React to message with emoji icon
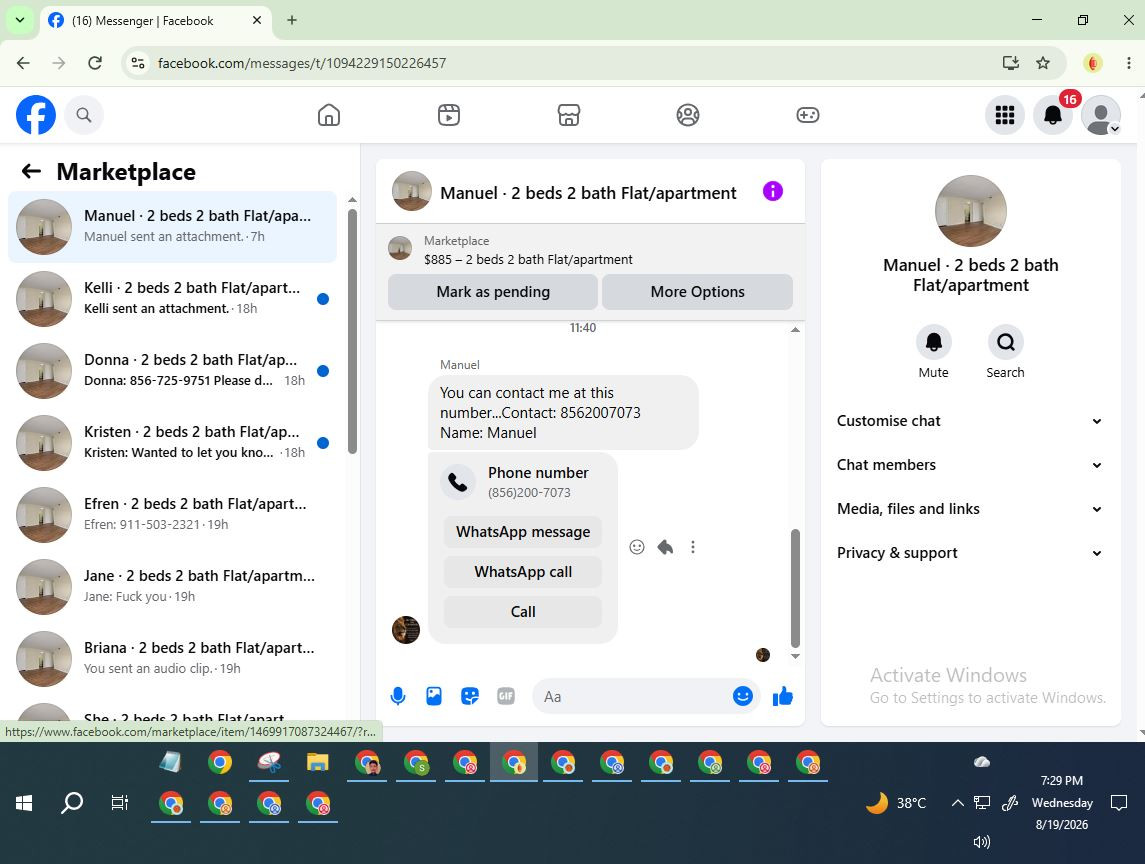 (x=637, y=547)
